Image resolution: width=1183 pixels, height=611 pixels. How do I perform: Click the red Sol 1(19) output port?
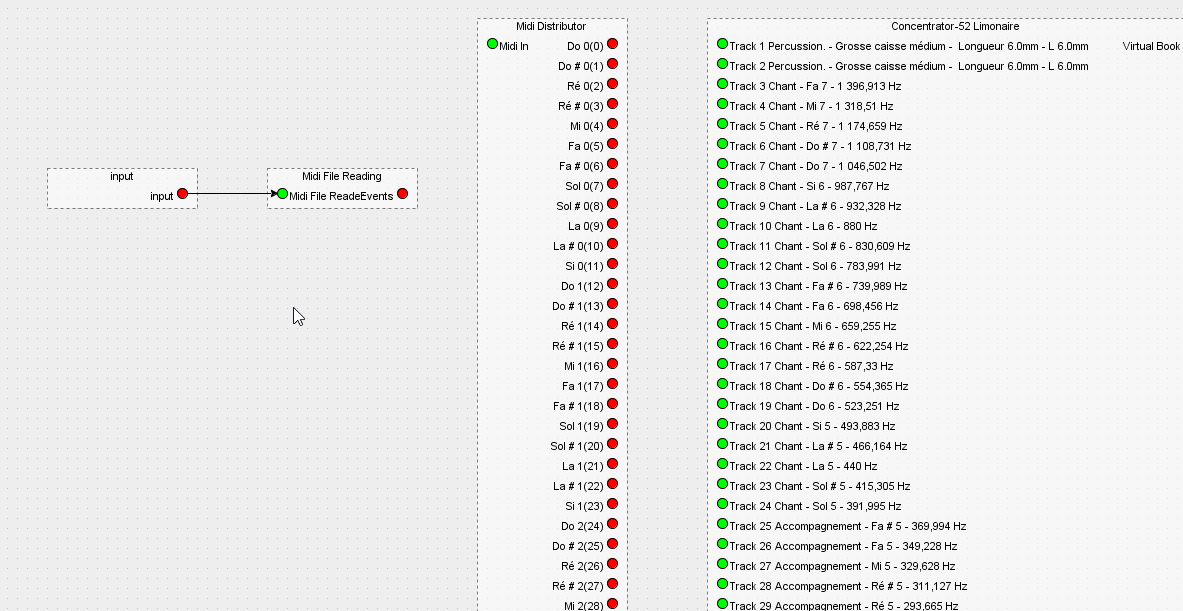coord(612,424)
